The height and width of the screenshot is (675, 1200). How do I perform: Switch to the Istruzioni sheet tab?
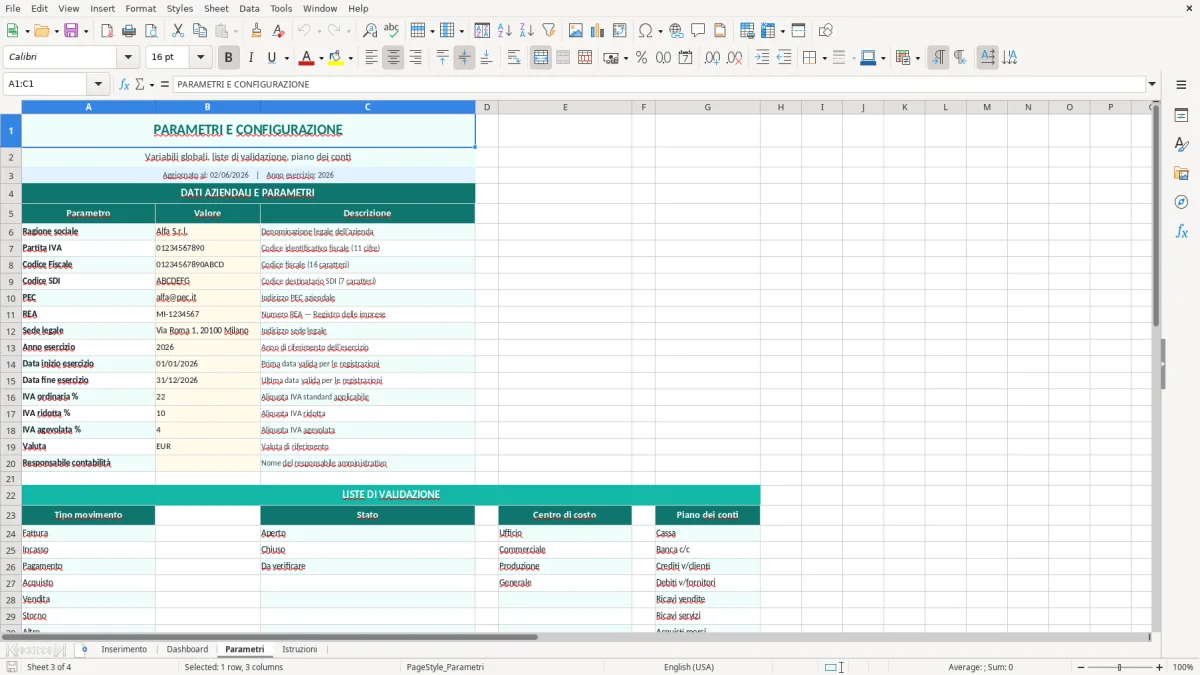coord(300,650)
